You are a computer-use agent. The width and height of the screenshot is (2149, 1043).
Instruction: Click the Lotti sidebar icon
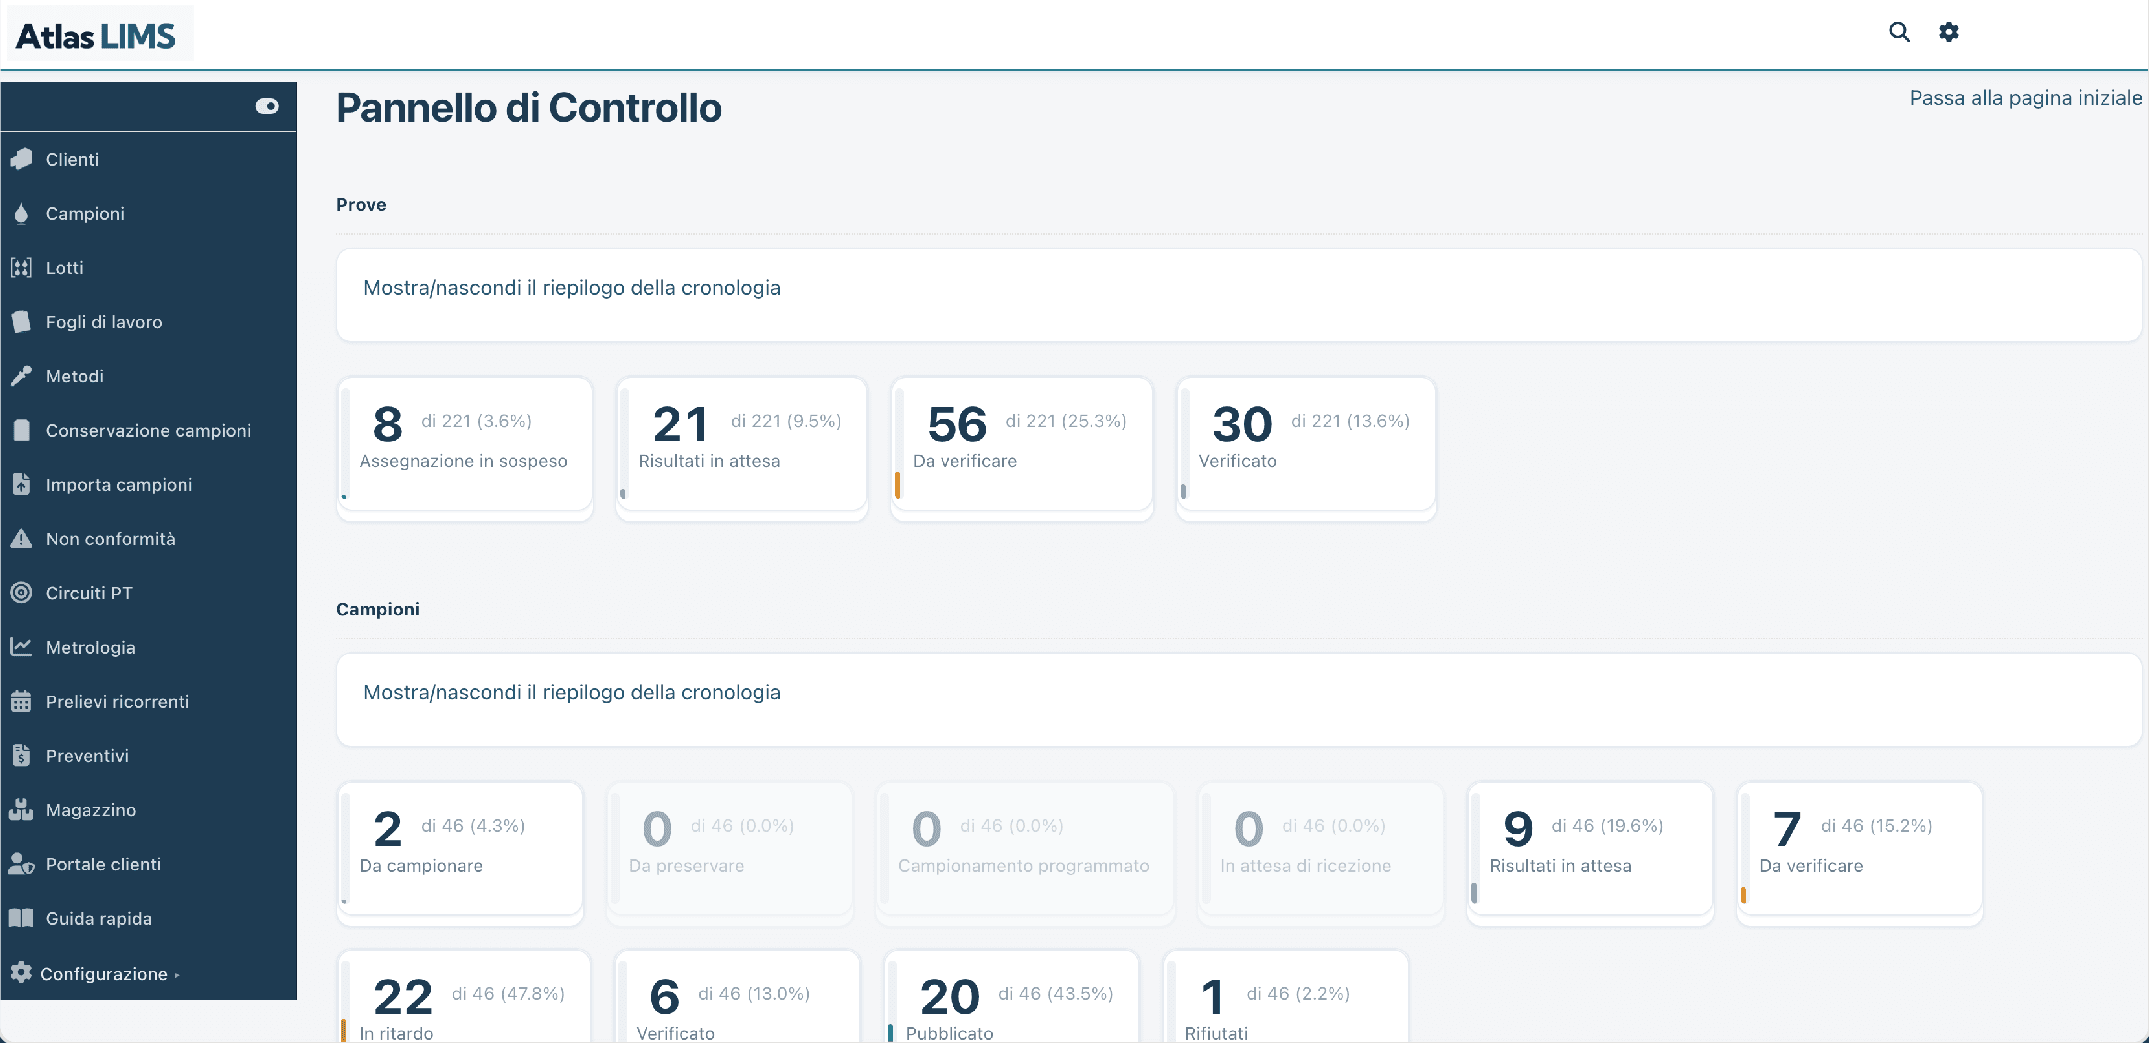pos(21,267)
